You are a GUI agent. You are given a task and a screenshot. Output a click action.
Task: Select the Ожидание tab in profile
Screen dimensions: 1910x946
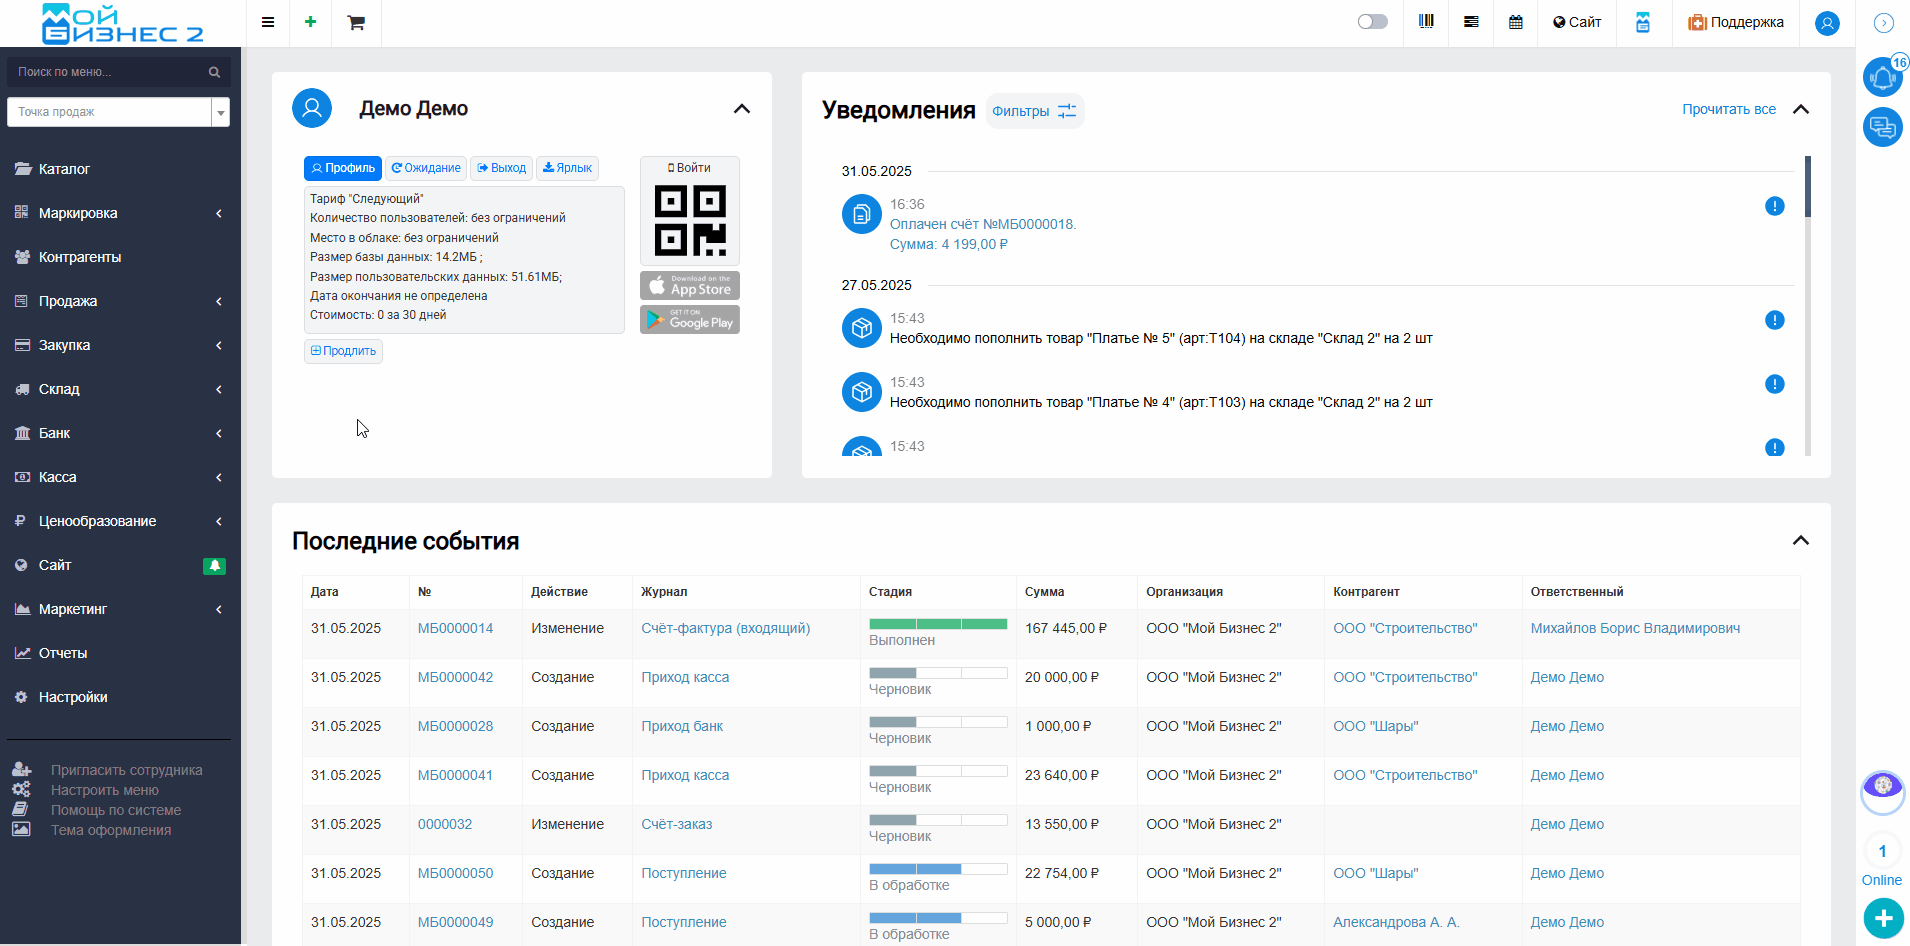pos(426,168)
